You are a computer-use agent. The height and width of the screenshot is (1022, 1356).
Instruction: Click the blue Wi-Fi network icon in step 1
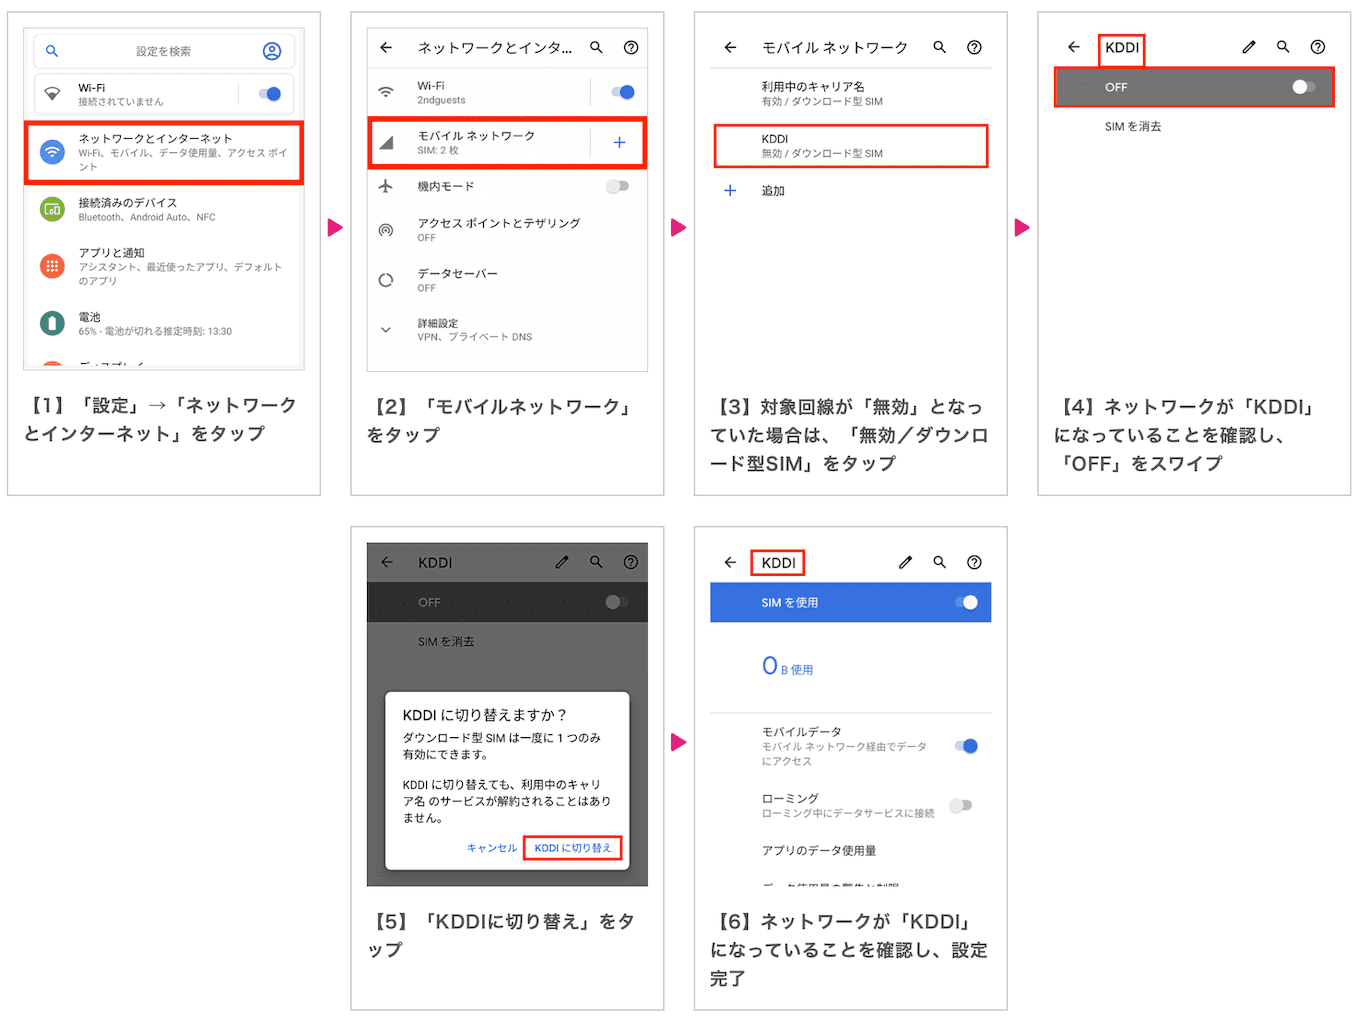pos(52,152)
